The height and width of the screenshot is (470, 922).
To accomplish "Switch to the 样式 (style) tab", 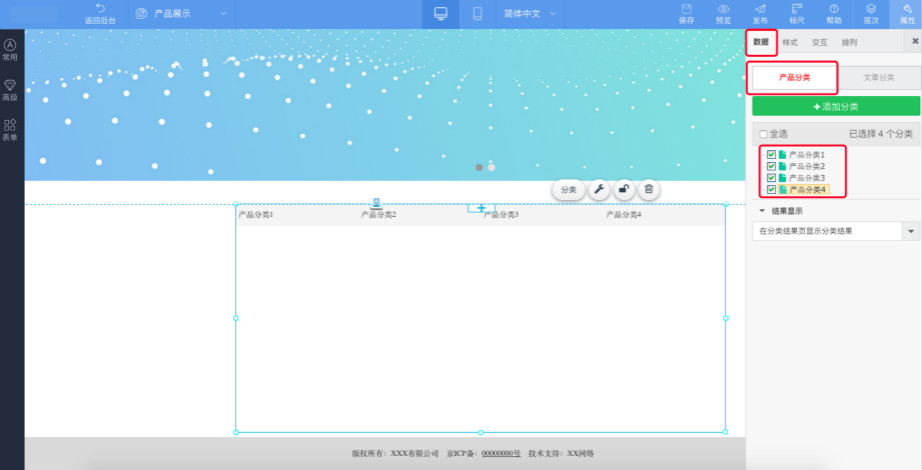I will click(x=790, y=43).
